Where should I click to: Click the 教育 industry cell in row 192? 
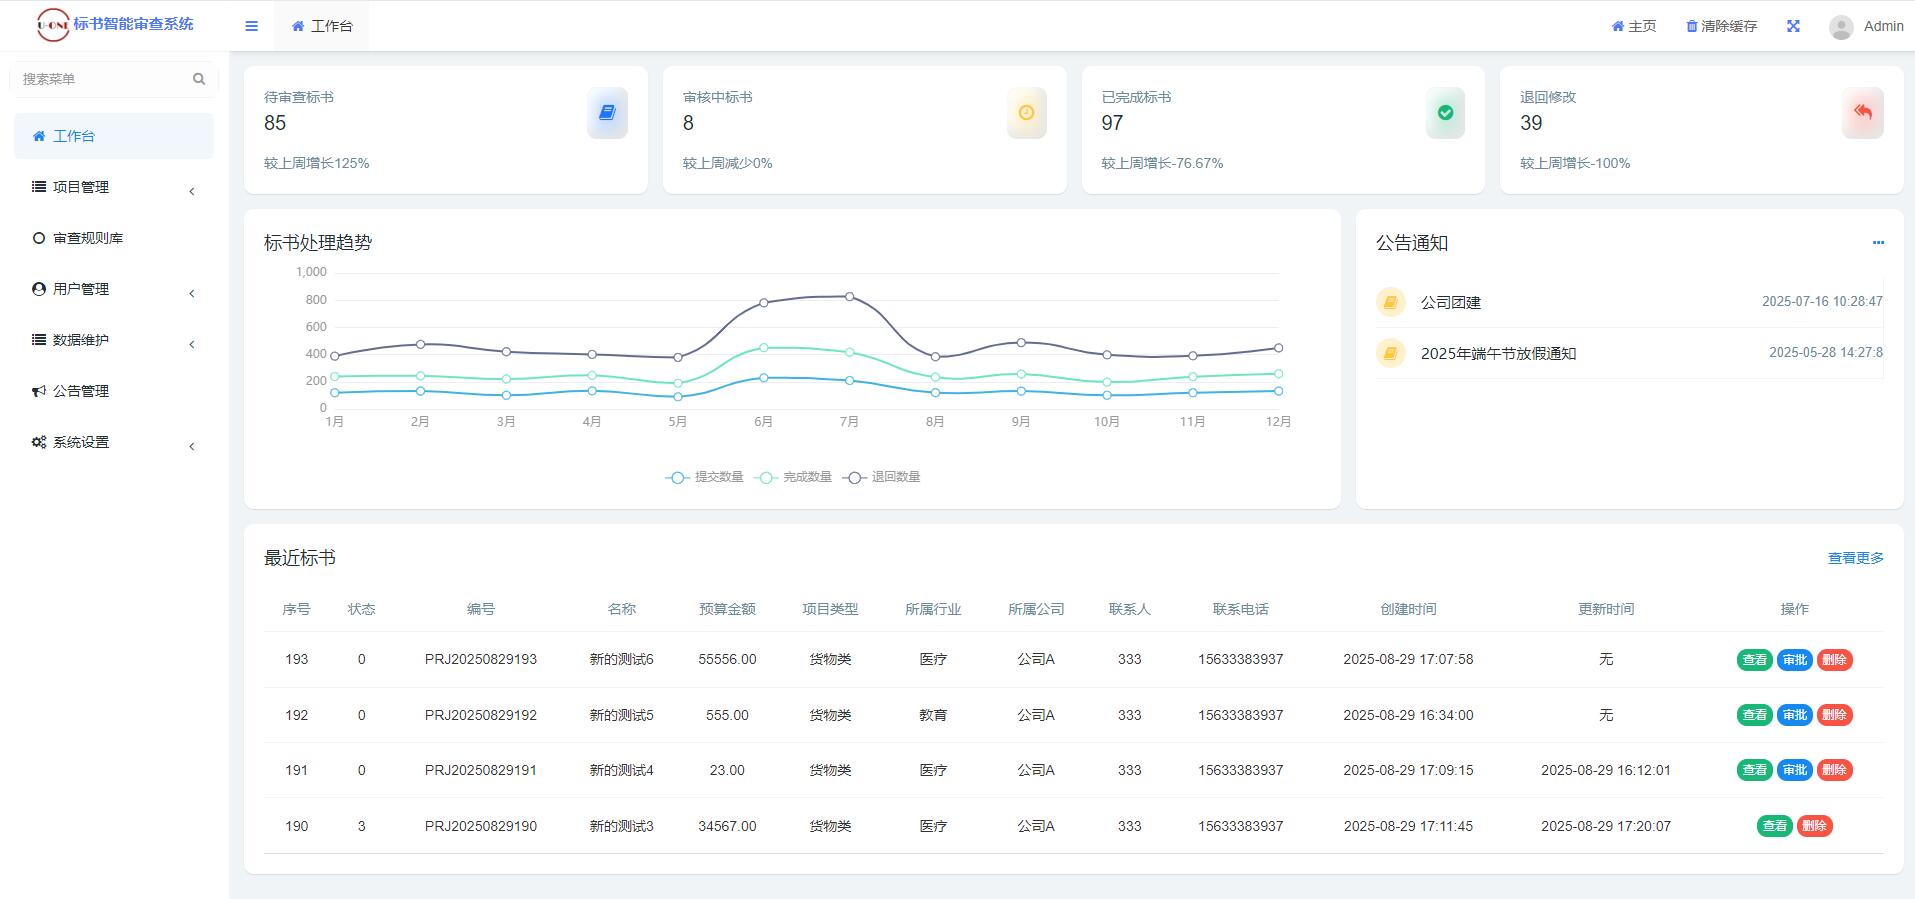pyautogui.click(x=933, y=715)
